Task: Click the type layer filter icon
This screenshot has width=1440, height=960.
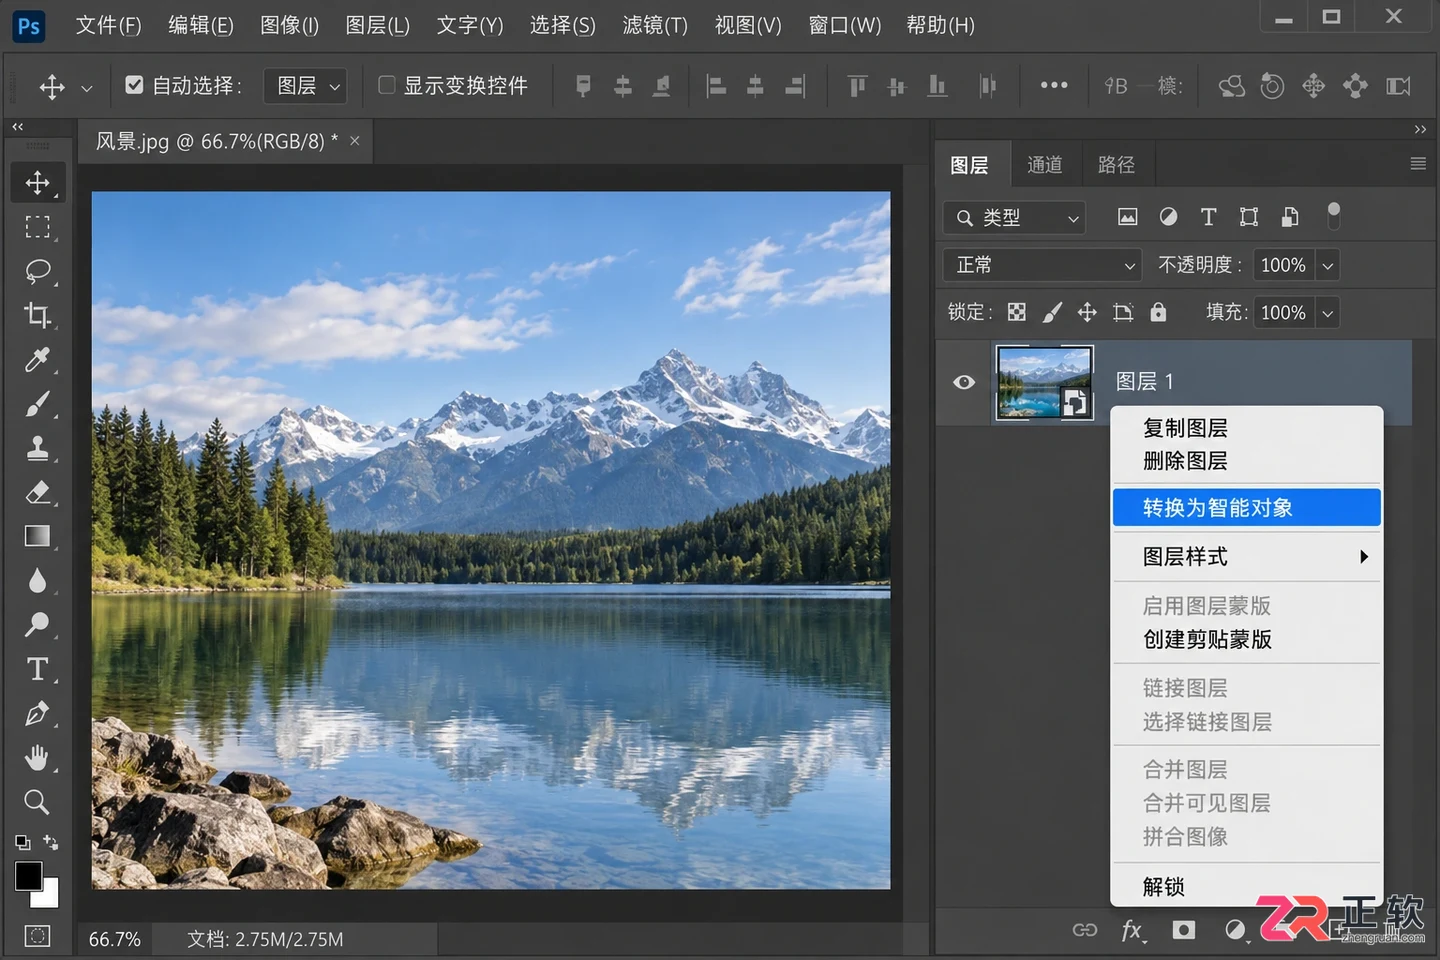Action: (1208, 217)
